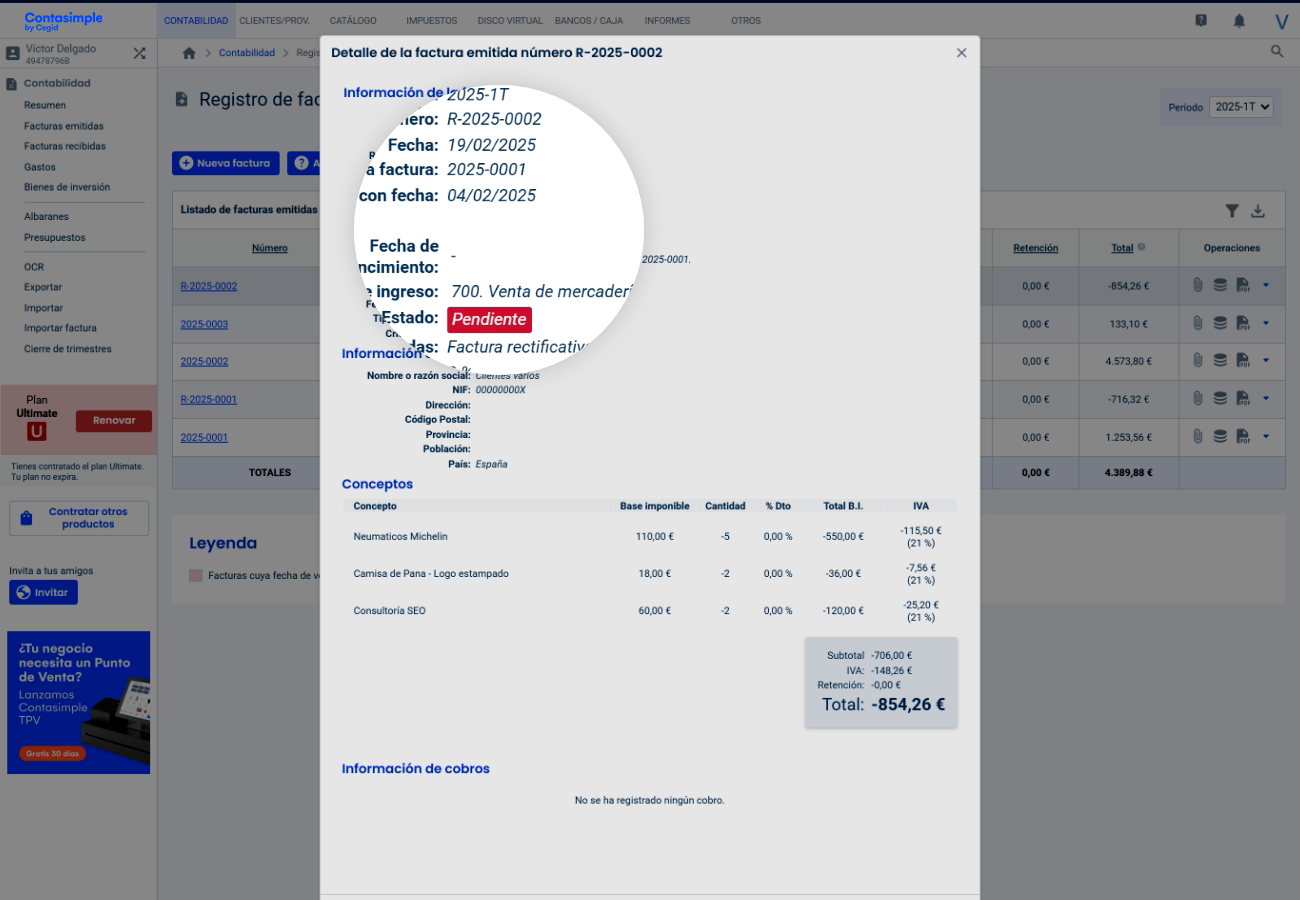Screen dimensions: 1300x900
Task: Download PDF for the 1.253,56 € row
Action: tap(1243, 436)
